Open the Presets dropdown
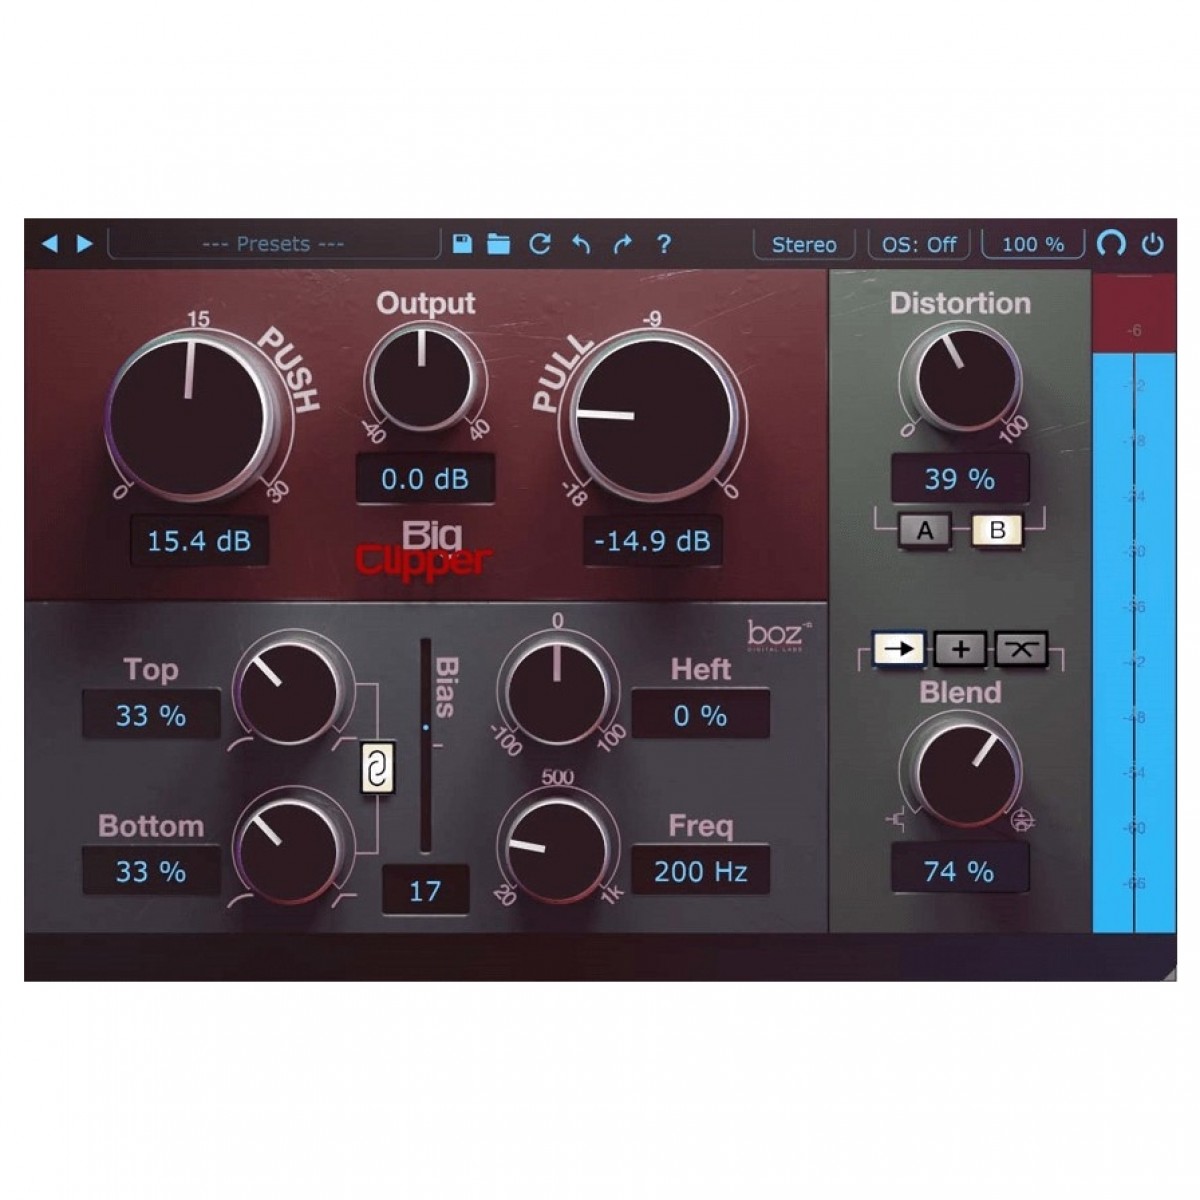 [x=273, y=244]
